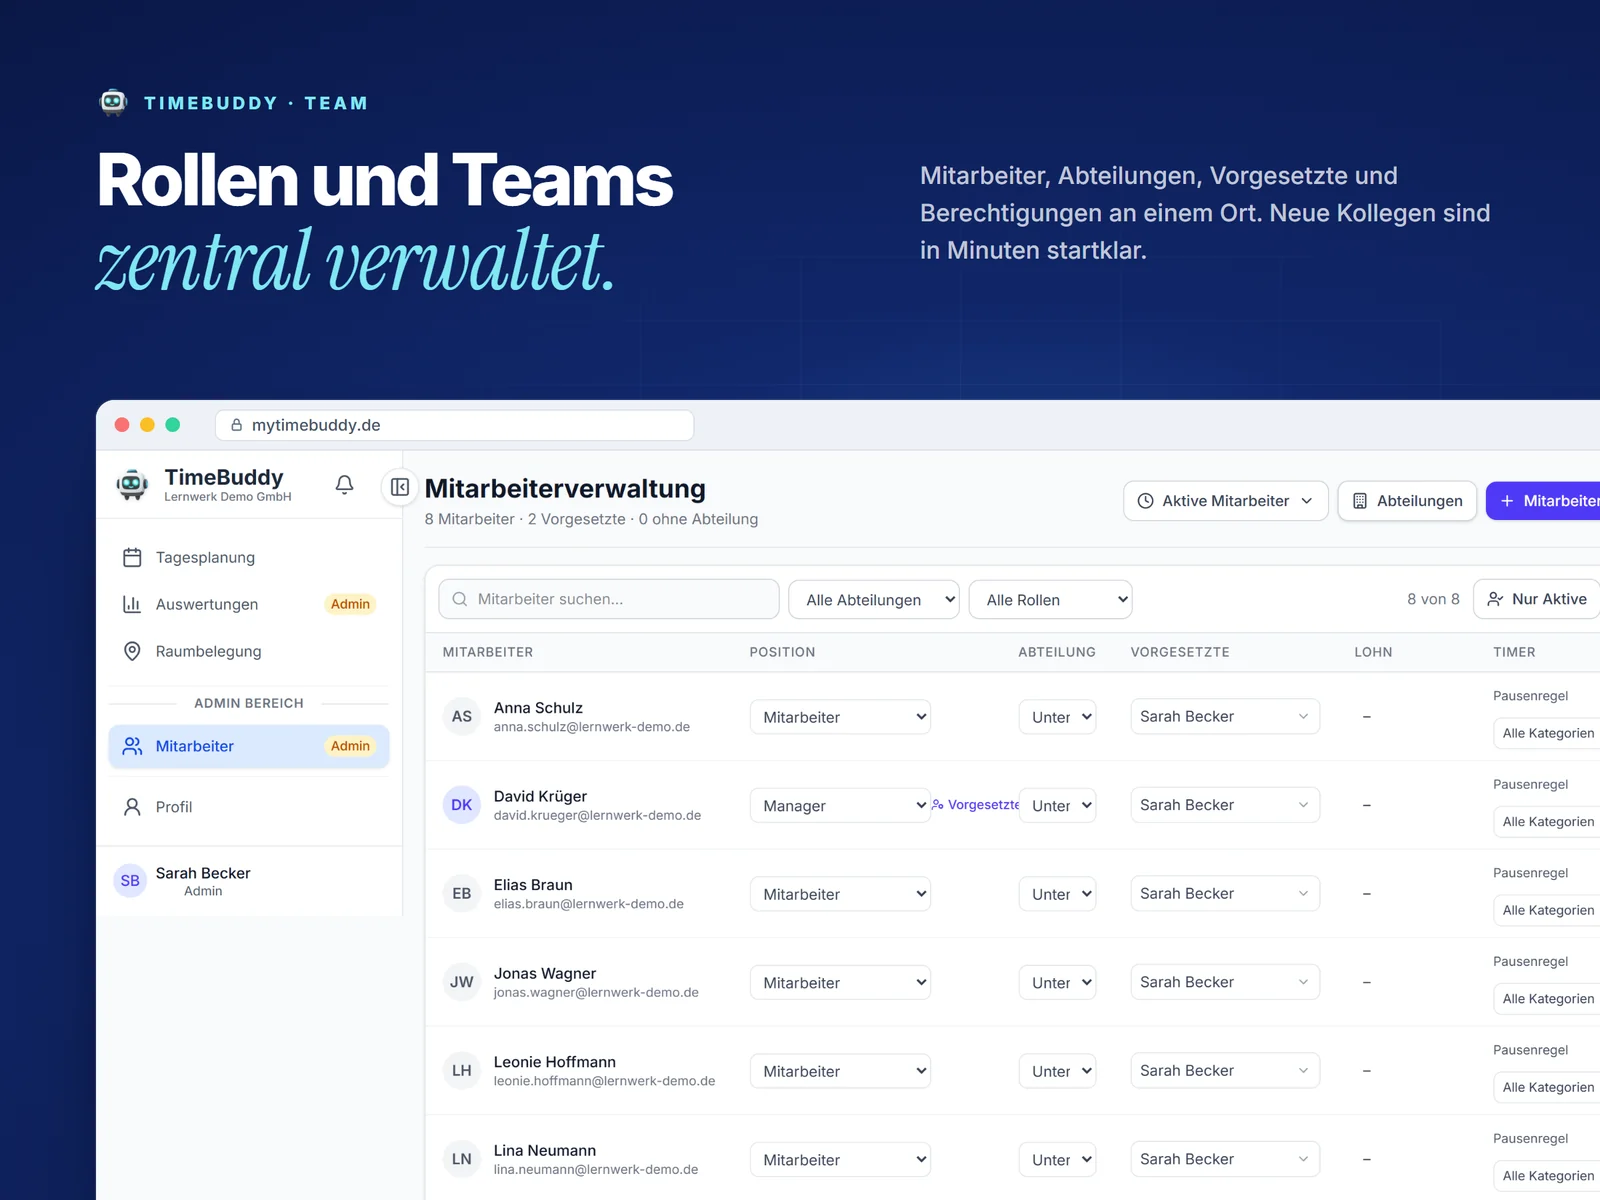Click the LN avatar of Lina Neumann
Viewport: 1600px width, 1200px height.
(462, 1159)
